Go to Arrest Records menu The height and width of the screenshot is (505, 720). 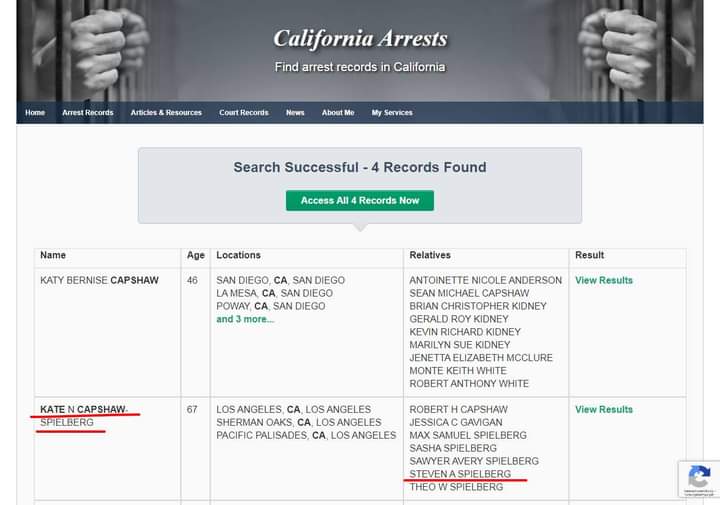pyautogui.click(x=88, y=113)
